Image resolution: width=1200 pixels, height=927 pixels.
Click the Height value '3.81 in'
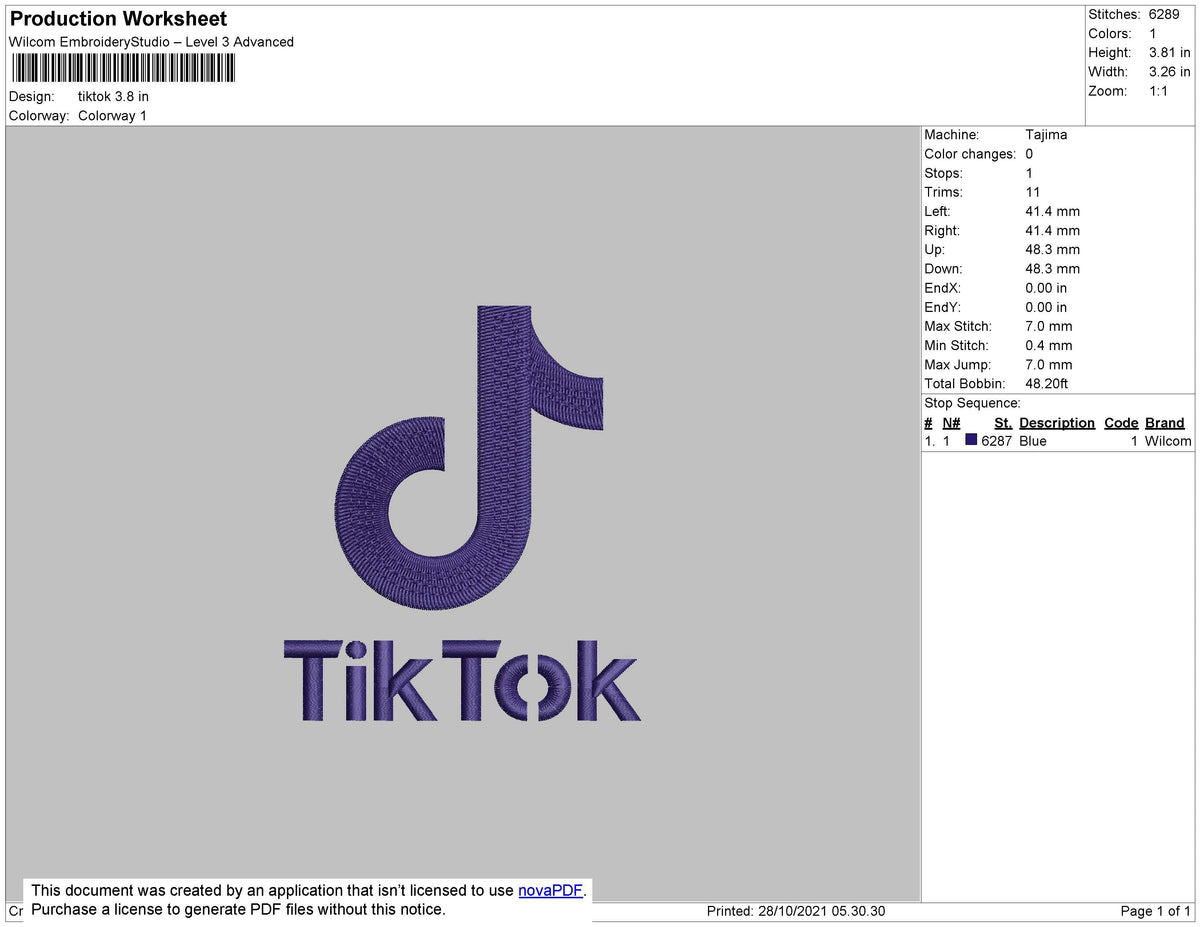pyautogui.click(x=1169, y=53)
